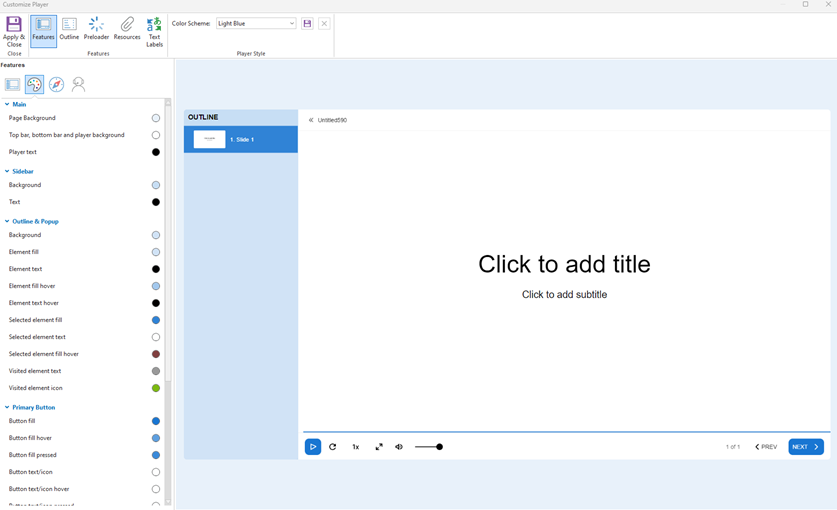Click the OUTLINE header label
This screenshot has height=510, width=837.
203,117
